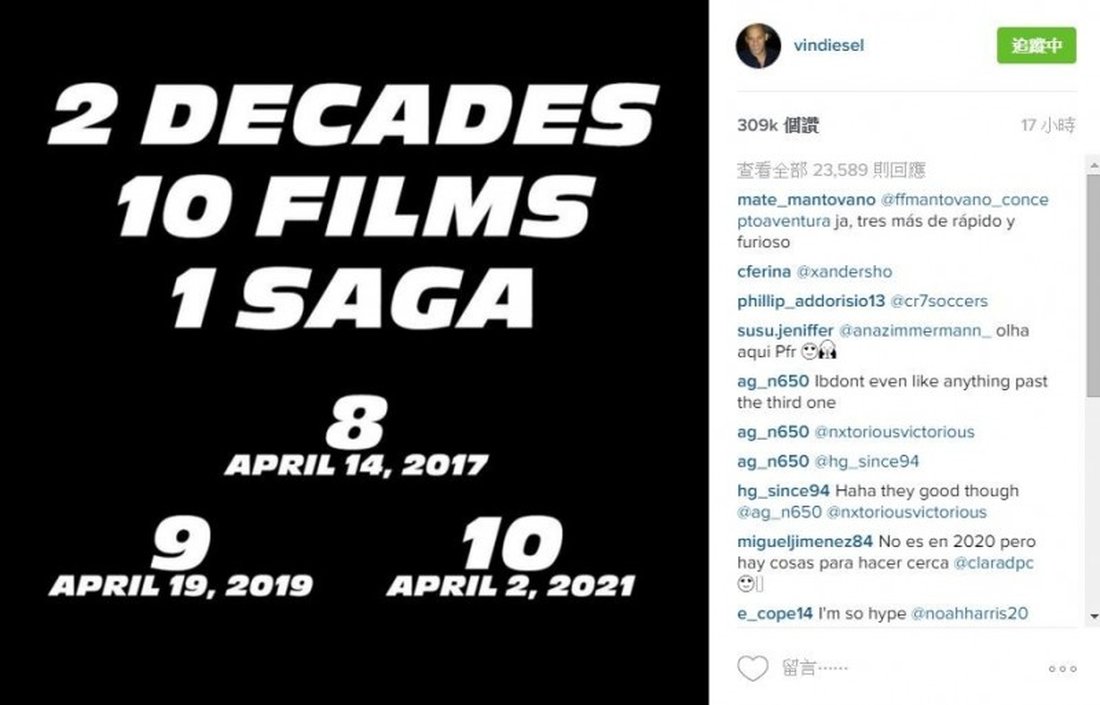Click the vindiesel profile avatar
1100x705 pixels.
(759, 46)
